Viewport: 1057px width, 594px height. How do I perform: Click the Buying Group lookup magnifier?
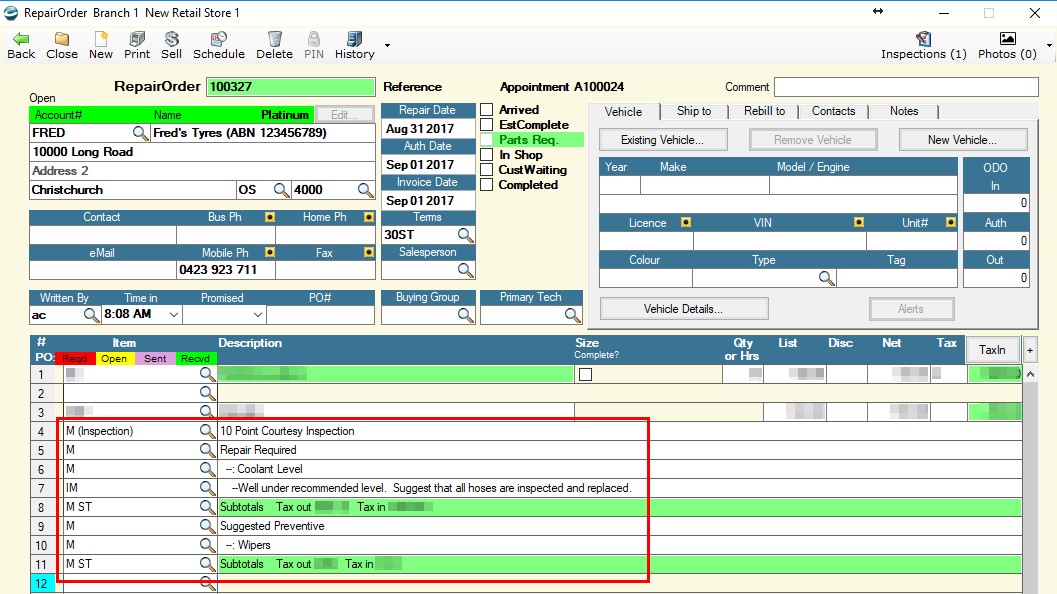point(465,314)
